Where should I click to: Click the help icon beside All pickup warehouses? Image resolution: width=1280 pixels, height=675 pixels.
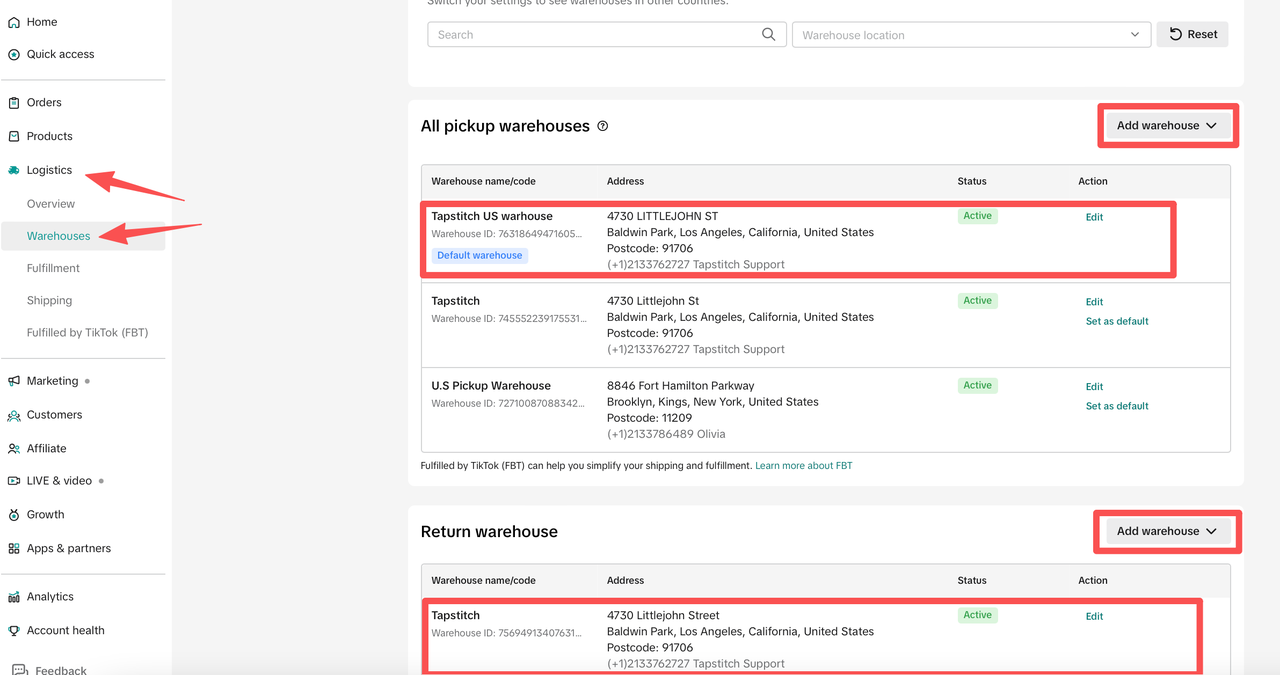(603, 126)
